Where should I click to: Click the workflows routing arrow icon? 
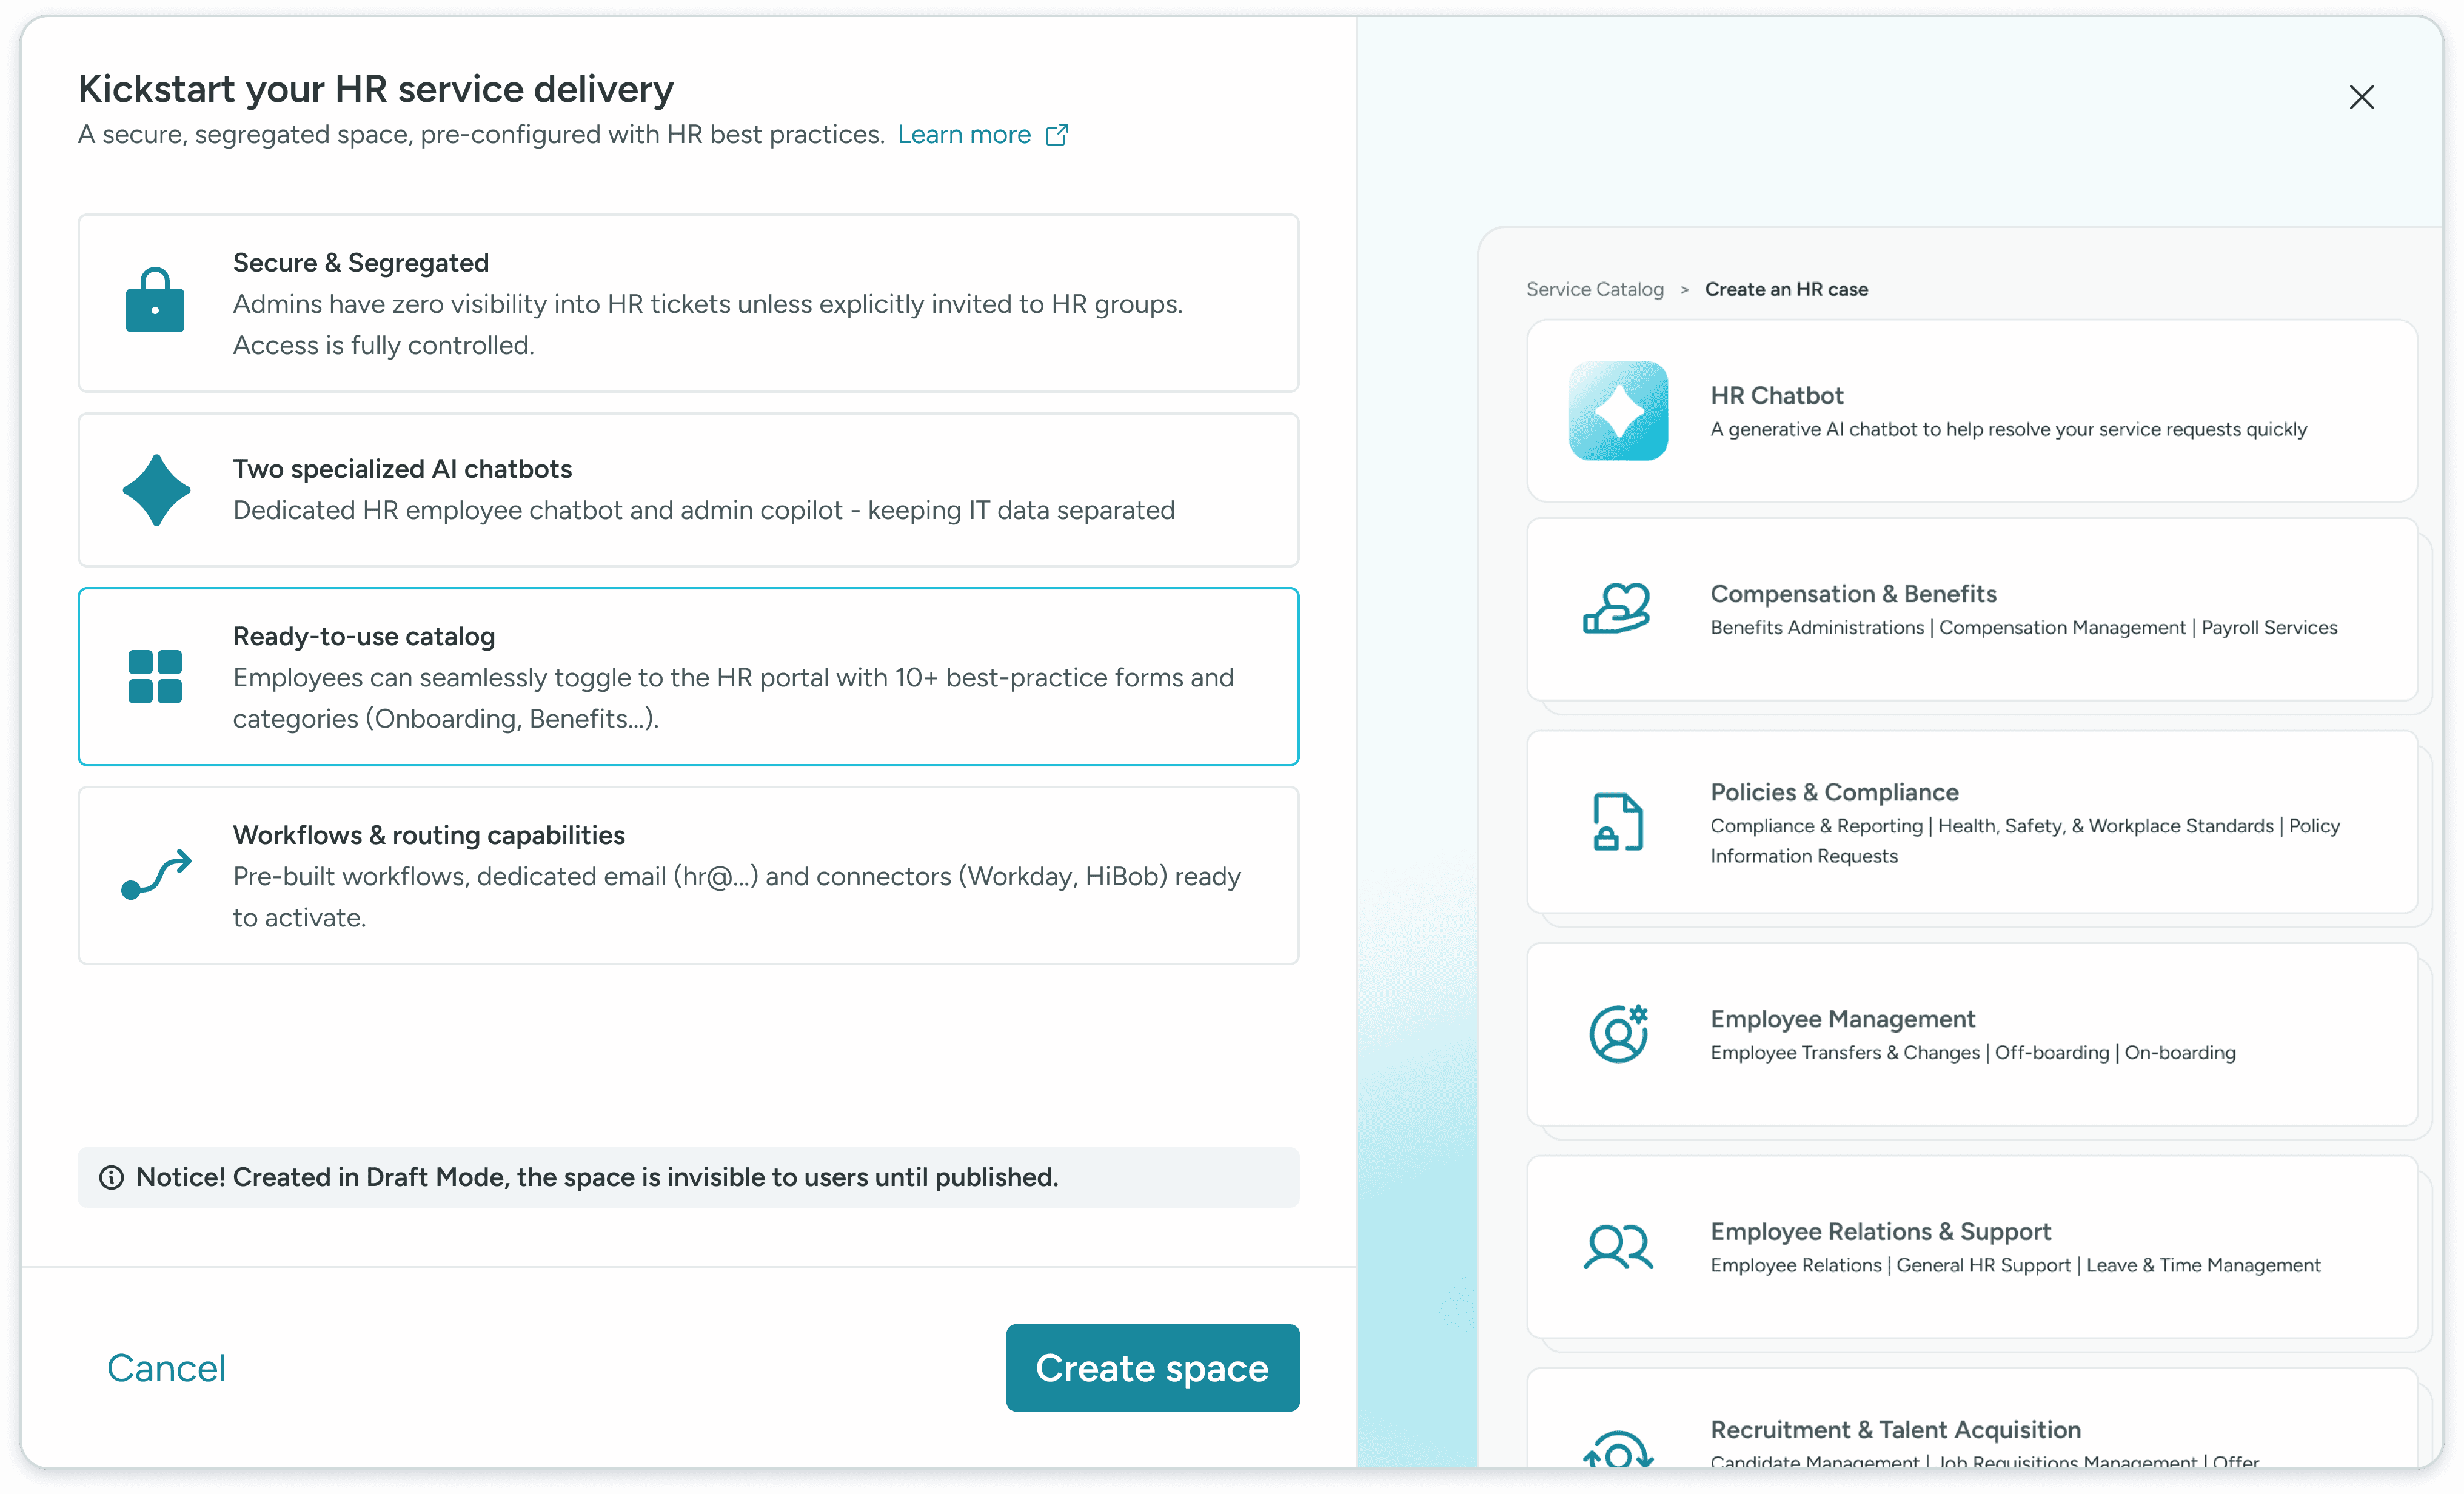pyautogui.click(x=156, y=875)
